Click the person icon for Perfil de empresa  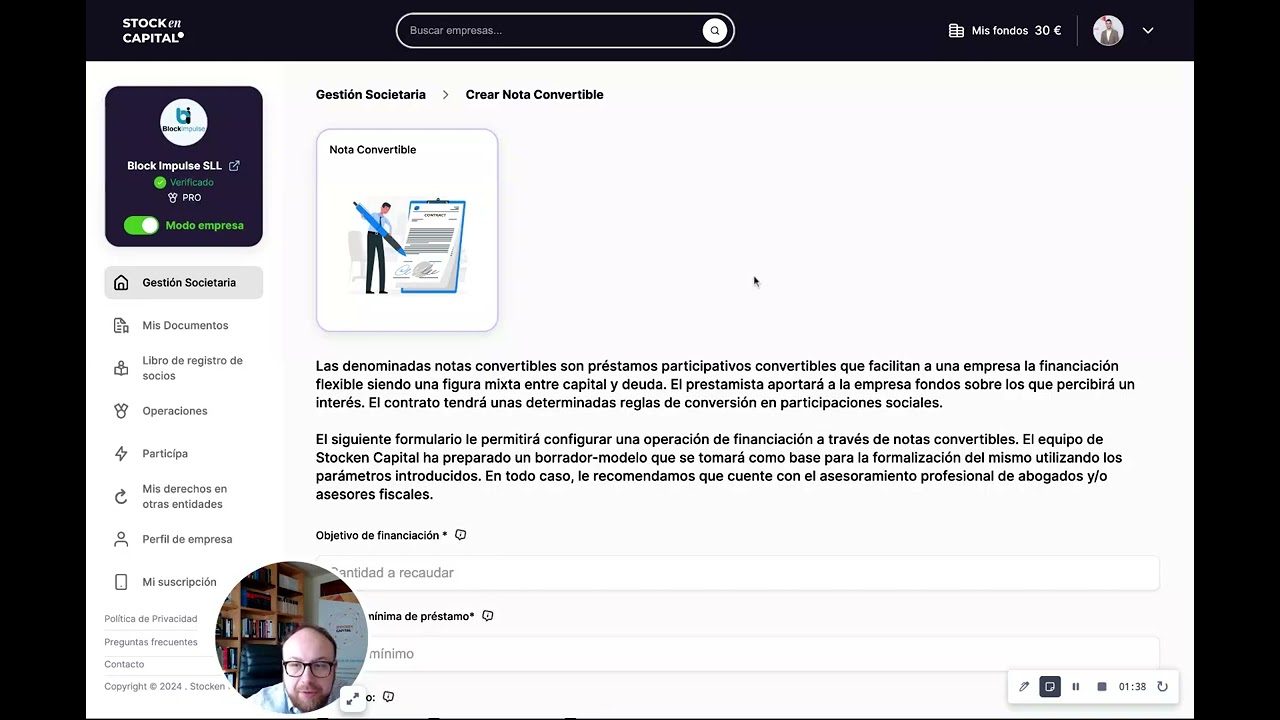coord(121,539)
